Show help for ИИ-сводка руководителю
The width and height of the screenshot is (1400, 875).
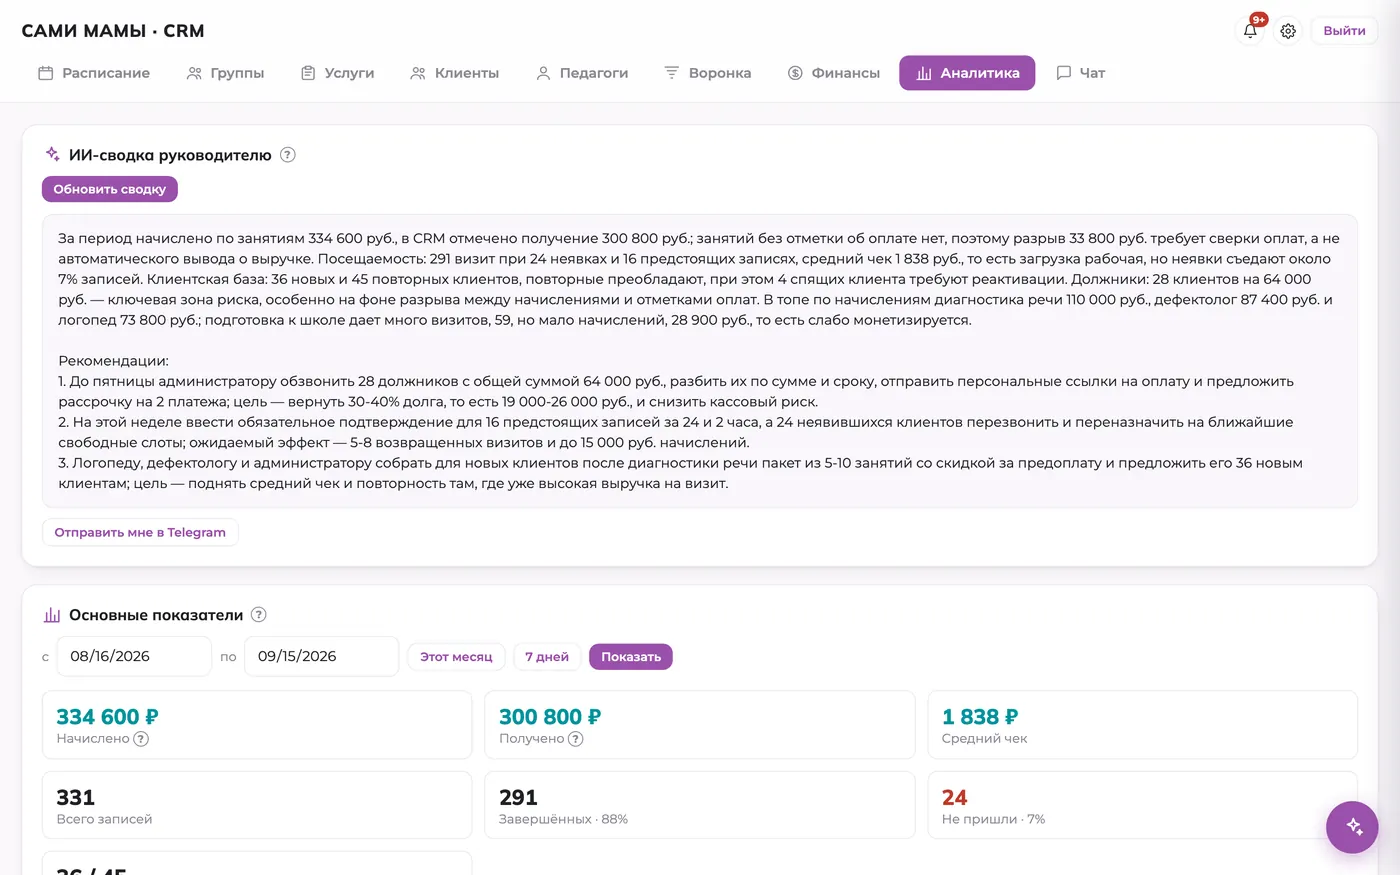click(288, 155)
